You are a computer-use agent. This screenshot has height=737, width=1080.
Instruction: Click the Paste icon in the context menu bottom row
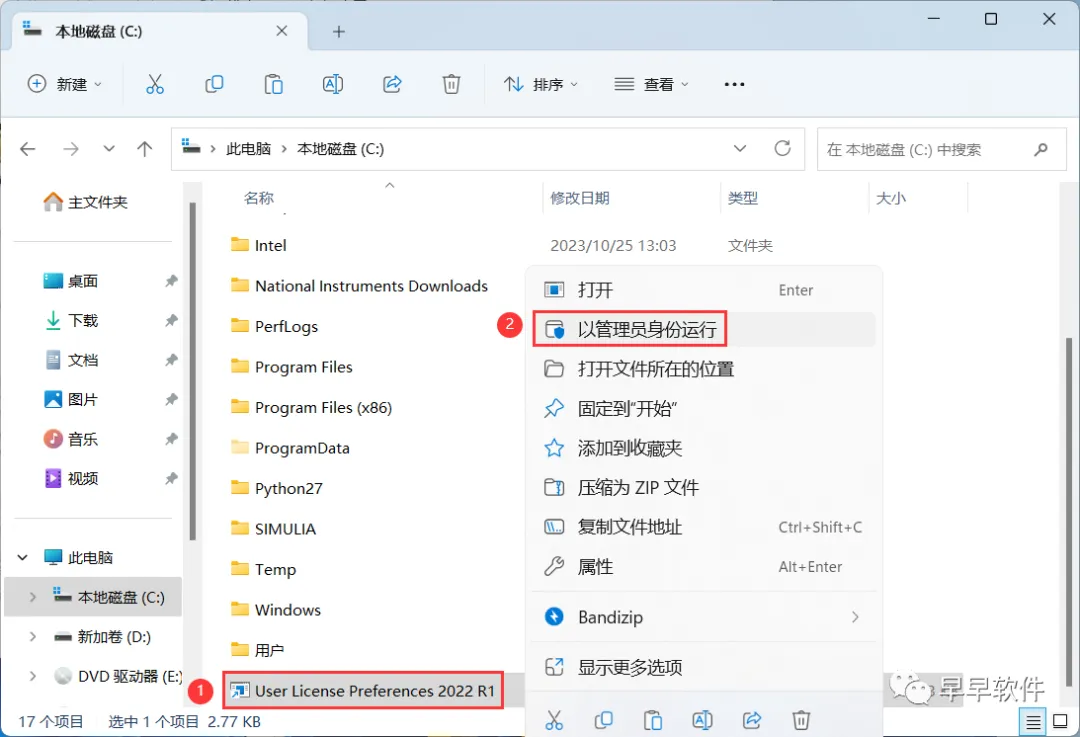tap(653, 720)
